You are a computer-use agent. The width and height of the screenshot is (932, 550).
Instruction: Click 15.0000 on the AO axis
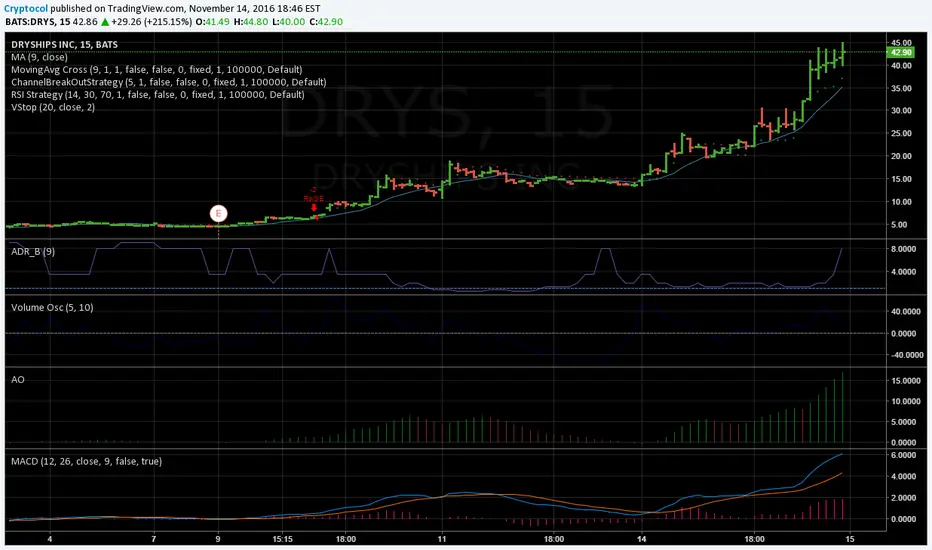[x=905, y=381]
